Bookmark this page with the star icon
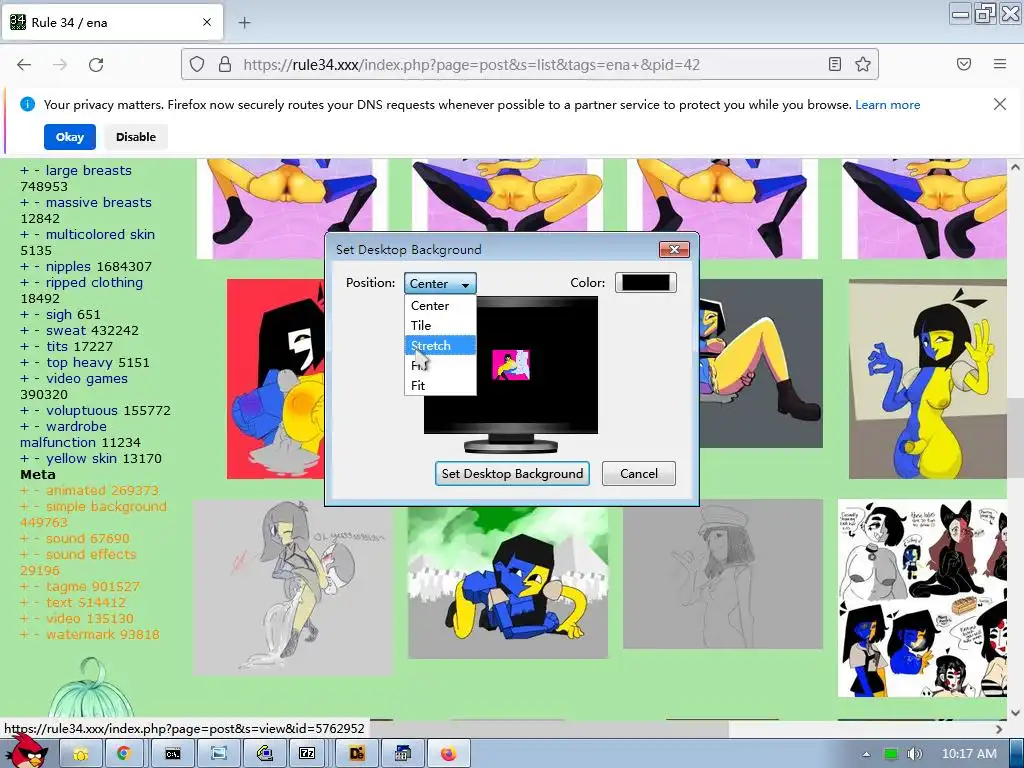The height and width of the screenshot is (768, 1024). (863, 64)
